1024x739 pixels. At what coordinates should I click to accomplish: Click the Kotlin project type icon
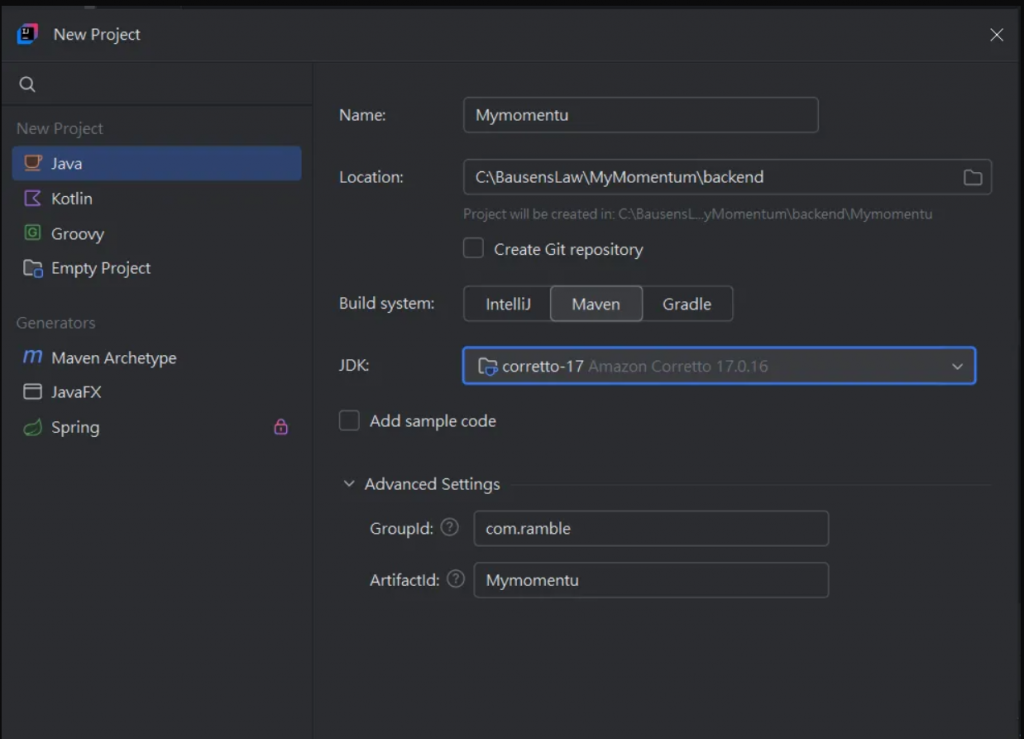33,199
